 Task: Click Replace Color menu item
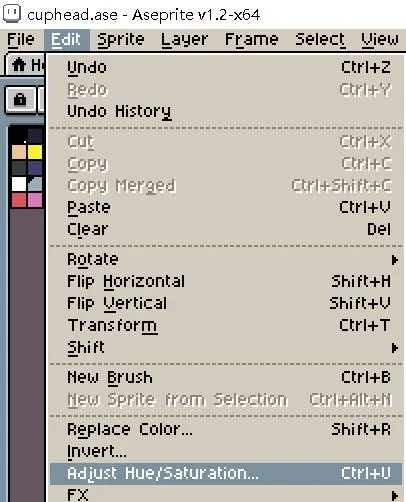point(226,429)
